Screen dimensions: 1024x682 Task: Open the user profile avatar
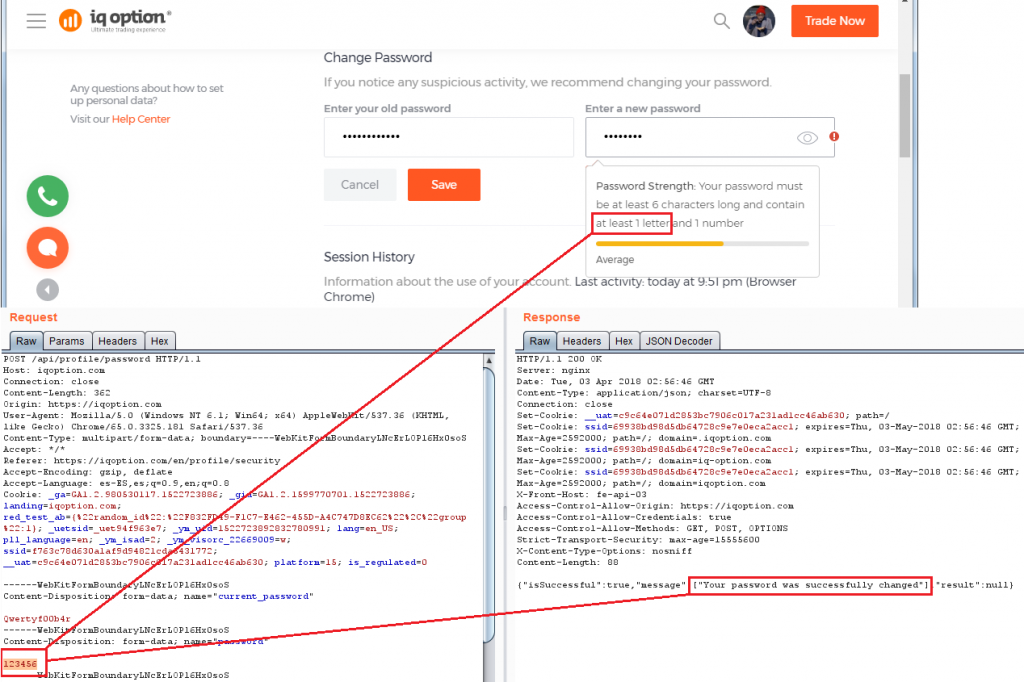click(x=759, y=21)
